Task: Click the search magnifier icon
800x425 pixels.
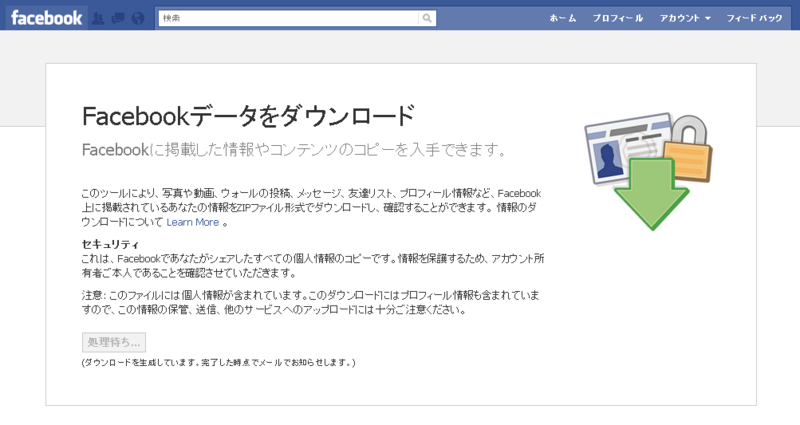Action: click(x=427, y=18)
